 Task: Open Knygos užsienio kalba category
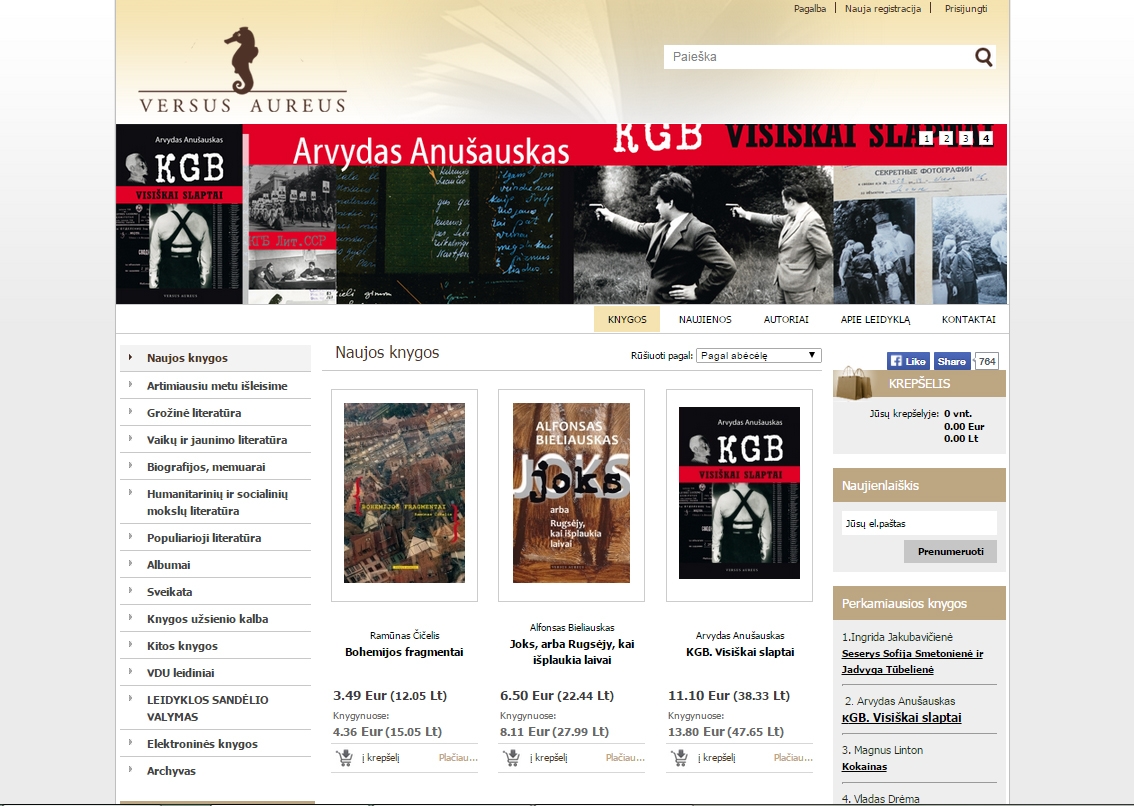tap(208, 619)
